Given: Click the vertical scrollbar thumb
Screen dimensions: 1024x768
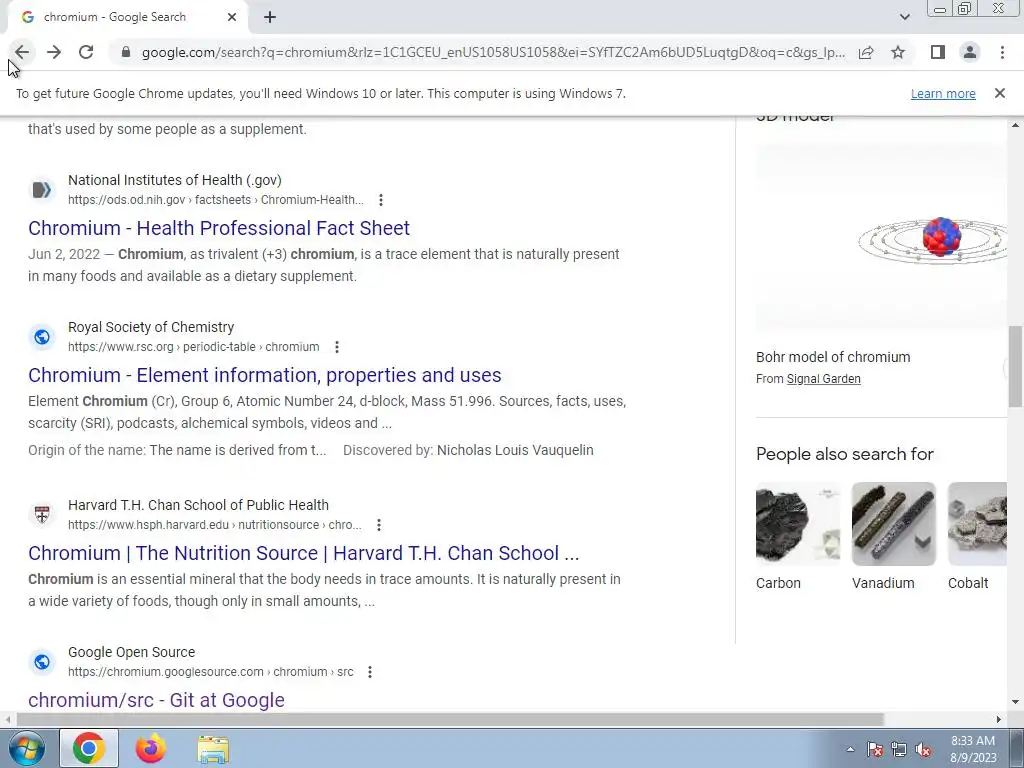Looking at the screenshot, I should (x=1016, y=366).
